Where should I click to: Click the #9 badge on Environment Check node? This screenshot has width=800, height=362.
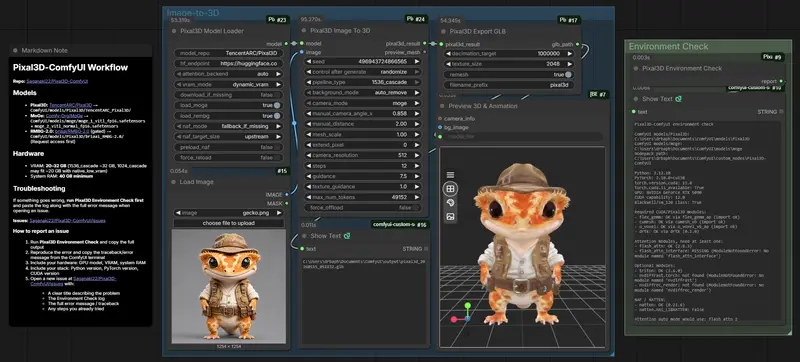pyautogui.click(x=772, y=57)
